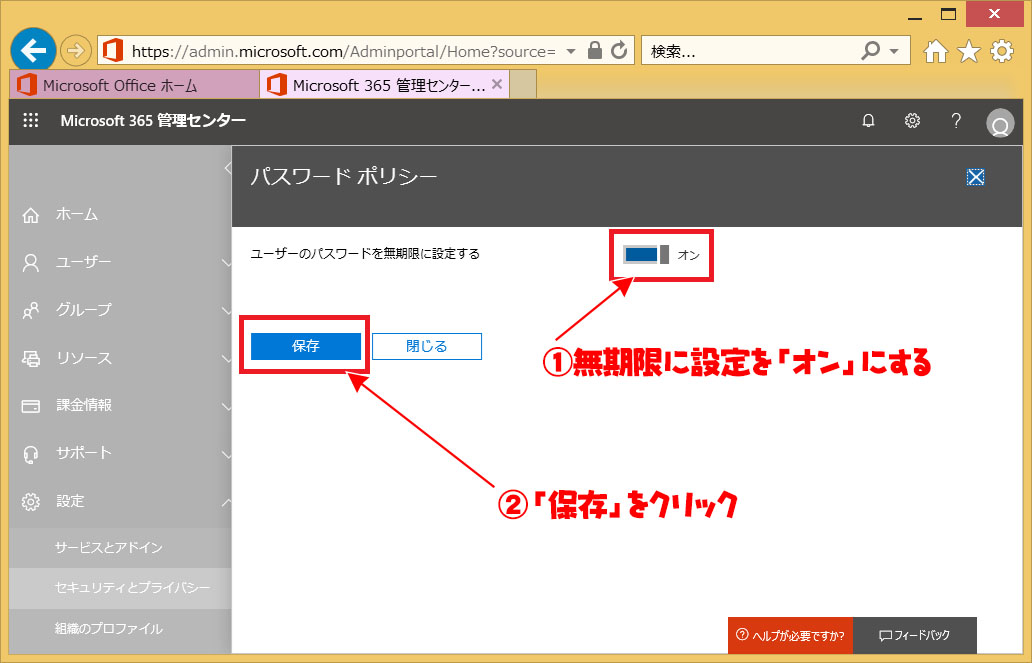Close the browser window
1032x663 pixels.
994,14
